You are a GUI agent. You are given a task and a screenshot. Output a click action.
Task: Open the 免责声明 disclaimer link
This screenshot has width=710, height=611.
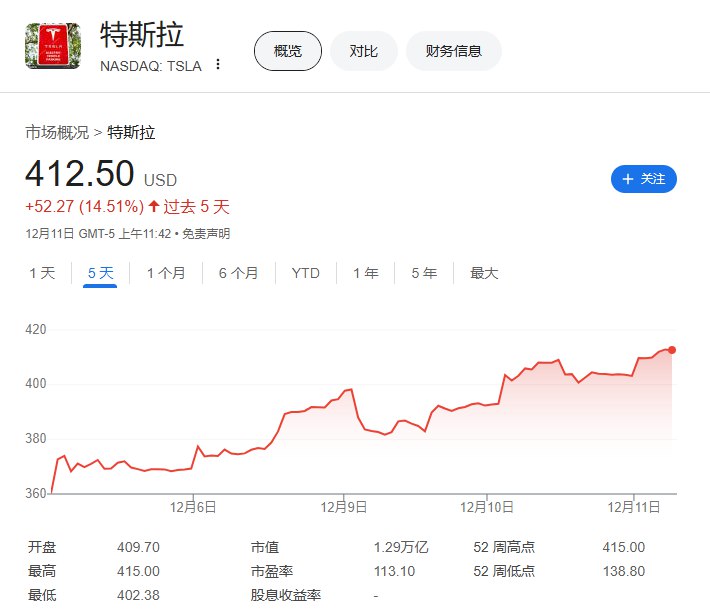(x=206, y=234)
